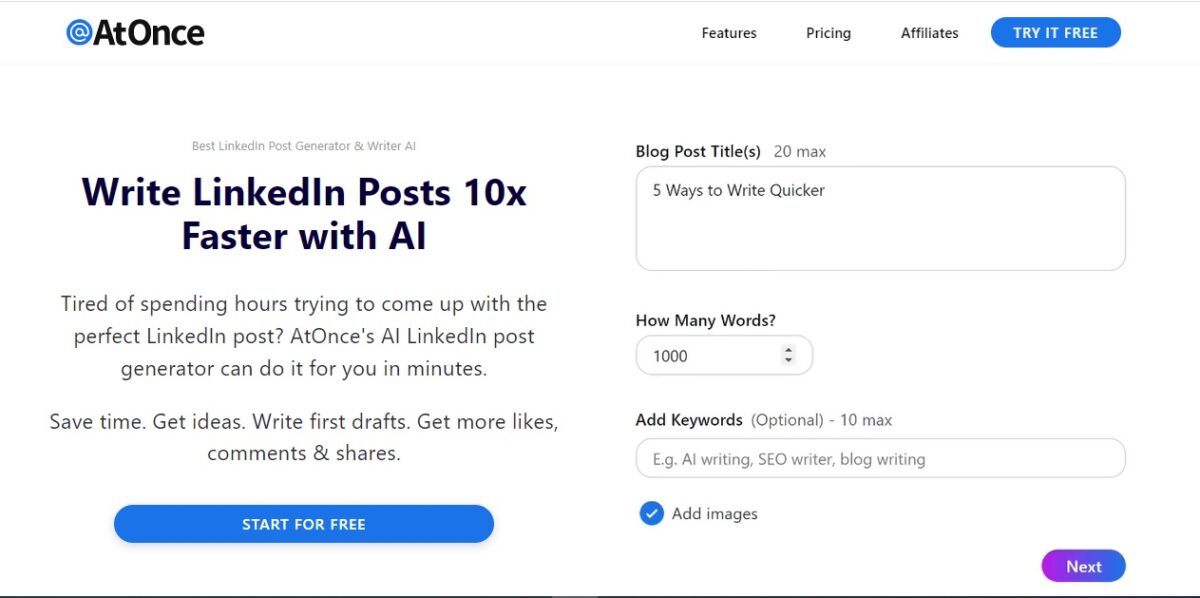
Task: Focus the Add Keywords input field
Action: tap(881, 458)
